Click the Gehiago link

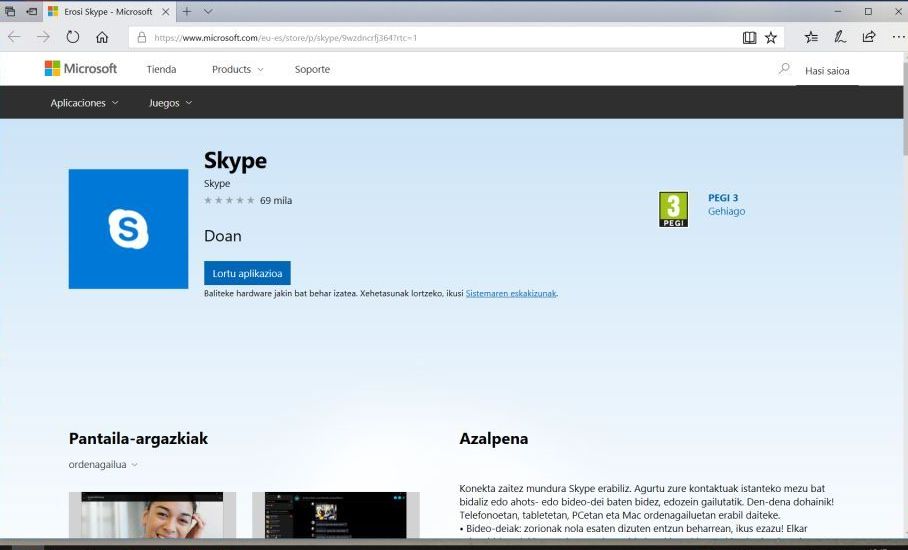point(726,211)
